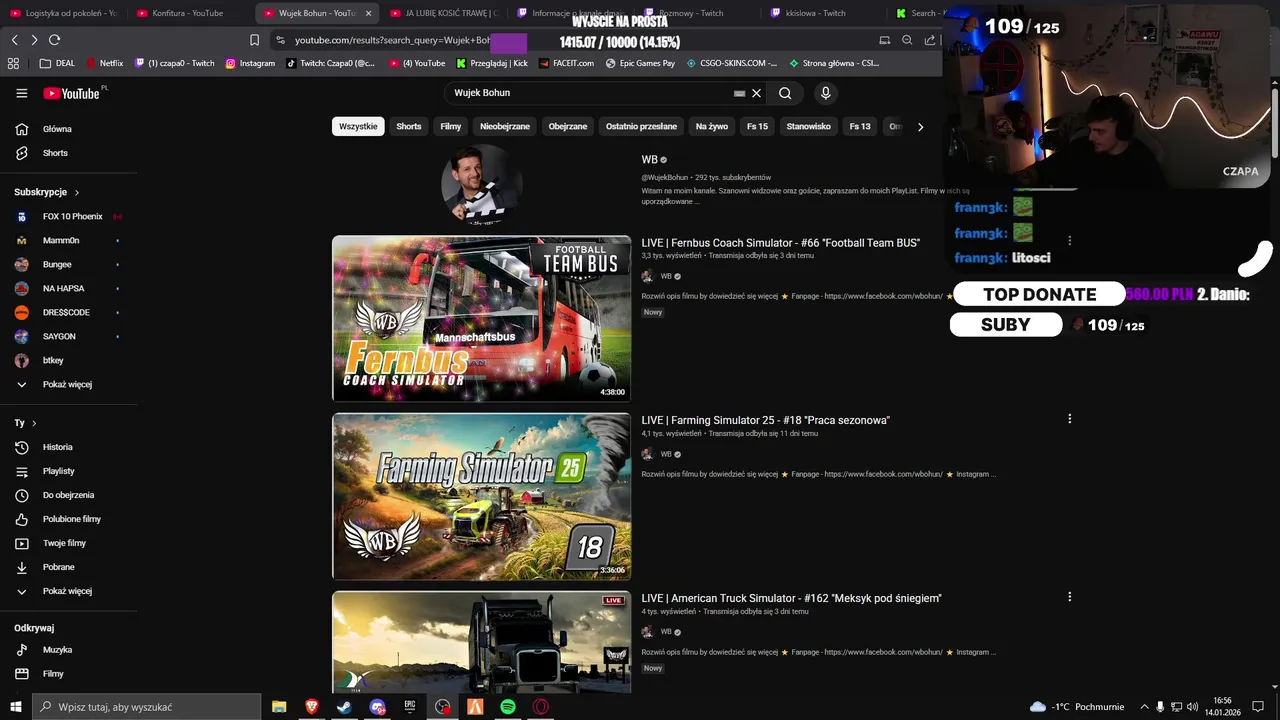Viewport: 1280px width, 720px height.
Task: Clear the search query with X
Action: pos(757,93)
